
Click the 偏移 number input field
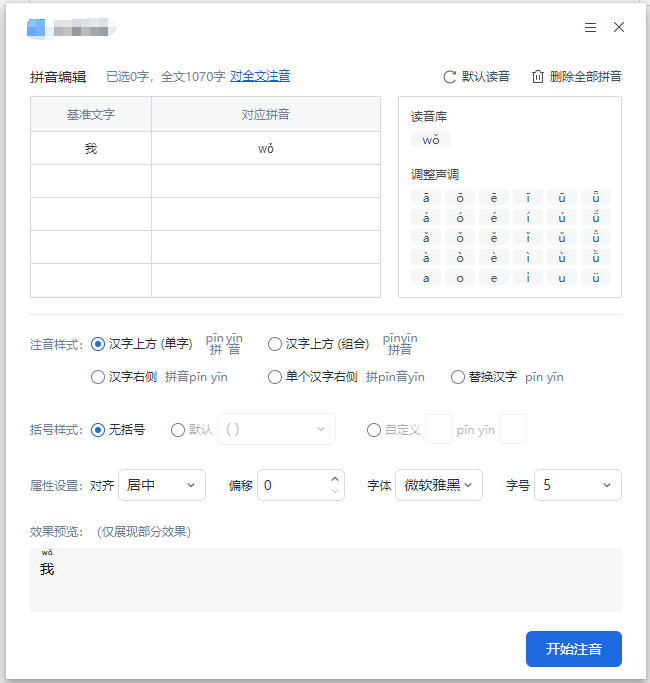pyautogui.click(x=301, y=485)
